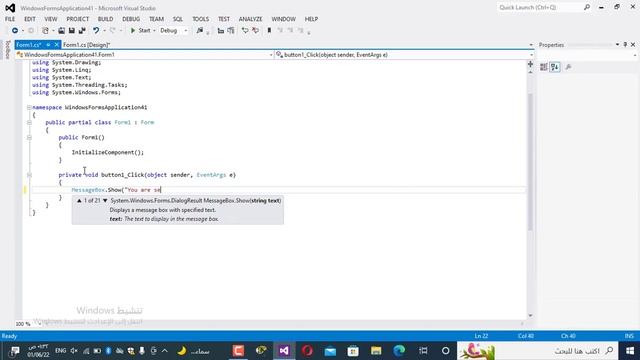Open the TOOLS menu

[x=200, y=19]
